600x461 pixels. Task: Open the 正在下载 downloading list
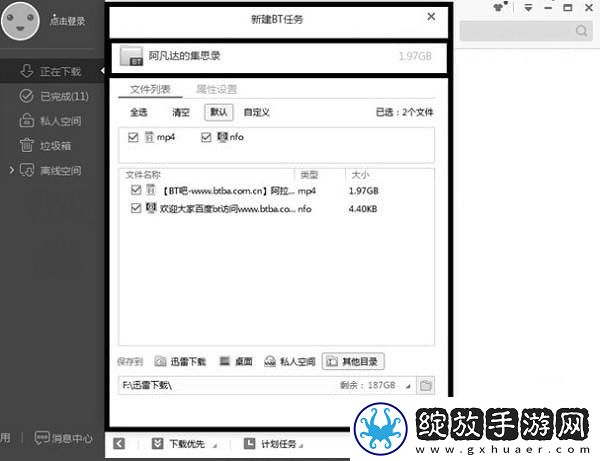52,71
